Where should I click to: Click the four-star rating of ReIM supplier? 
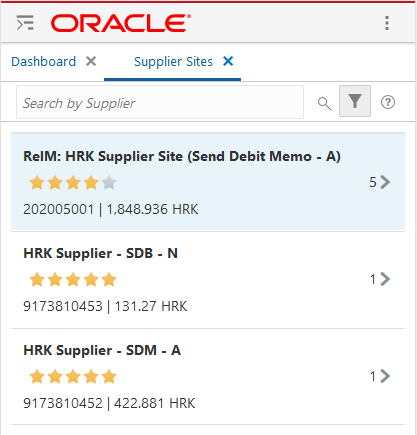tap(73, 183)
